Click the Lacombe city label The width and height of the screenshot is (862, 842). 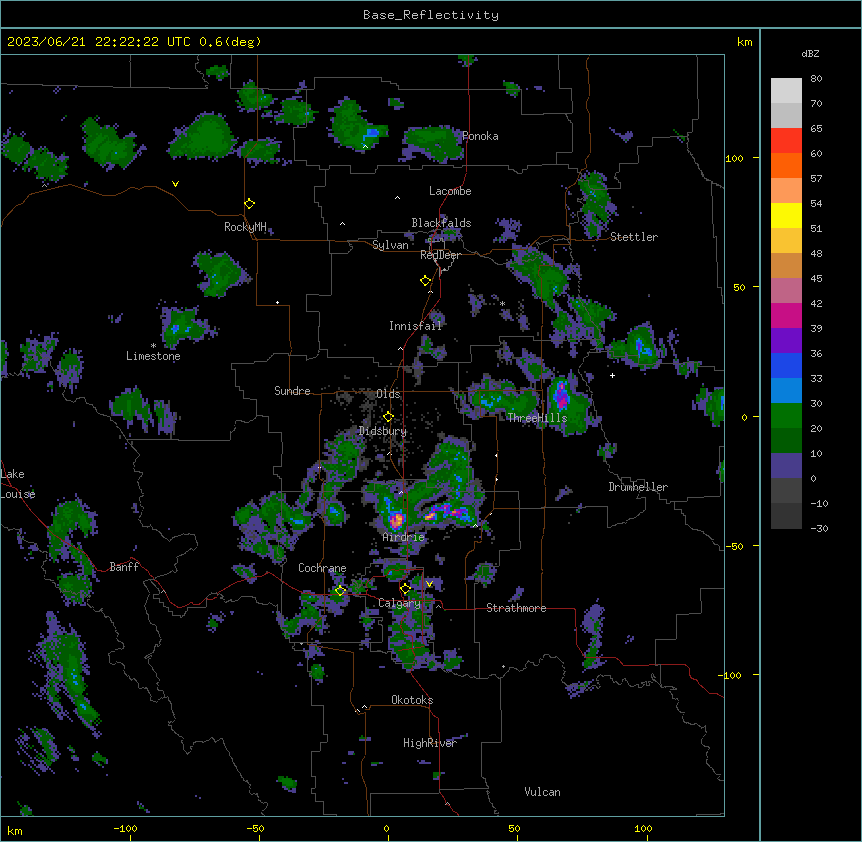[x=450, y=191]
